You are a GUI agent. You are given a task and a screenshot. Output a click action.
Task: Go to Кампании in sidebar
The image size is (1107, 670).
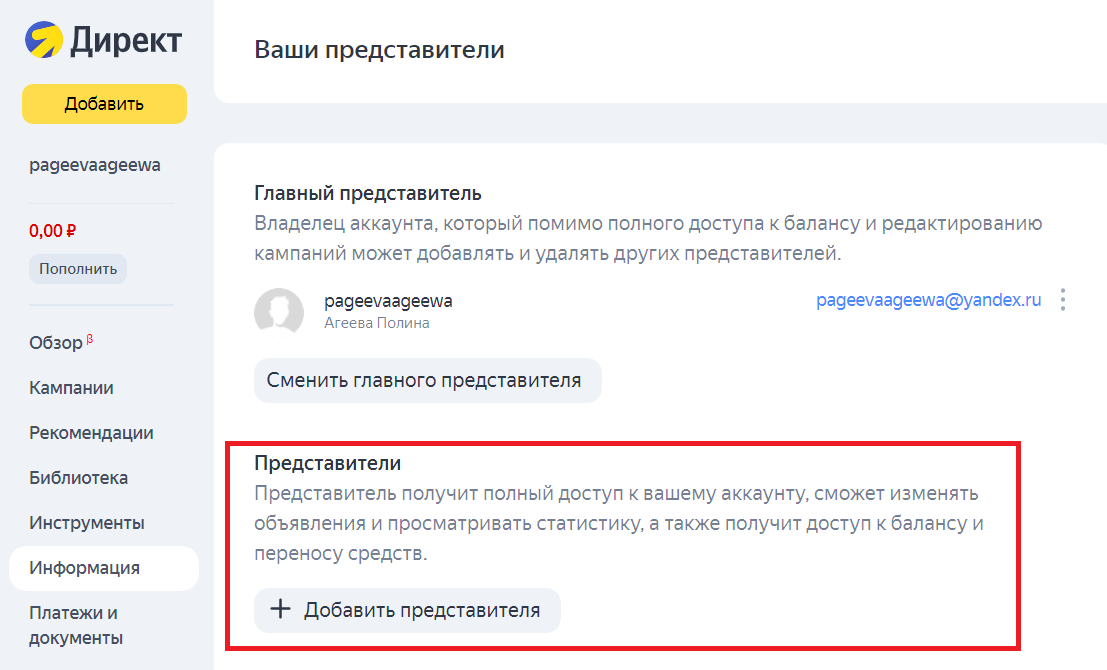[71, 388]
